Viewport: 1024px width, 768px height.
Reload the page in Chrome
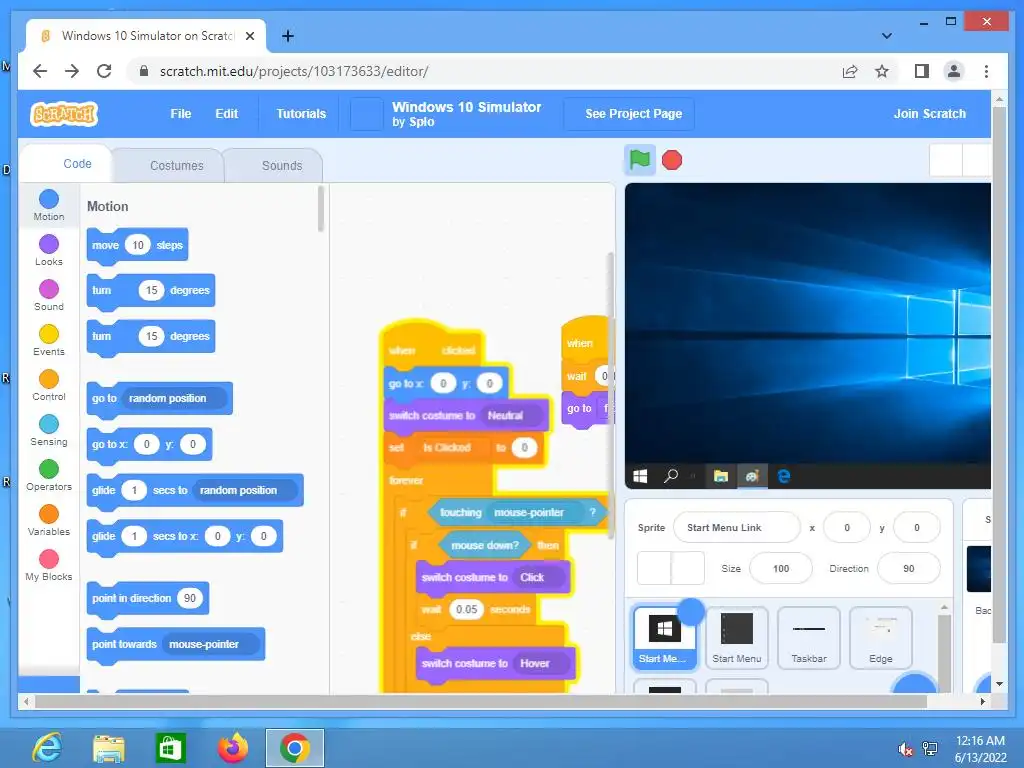[104, 71]
